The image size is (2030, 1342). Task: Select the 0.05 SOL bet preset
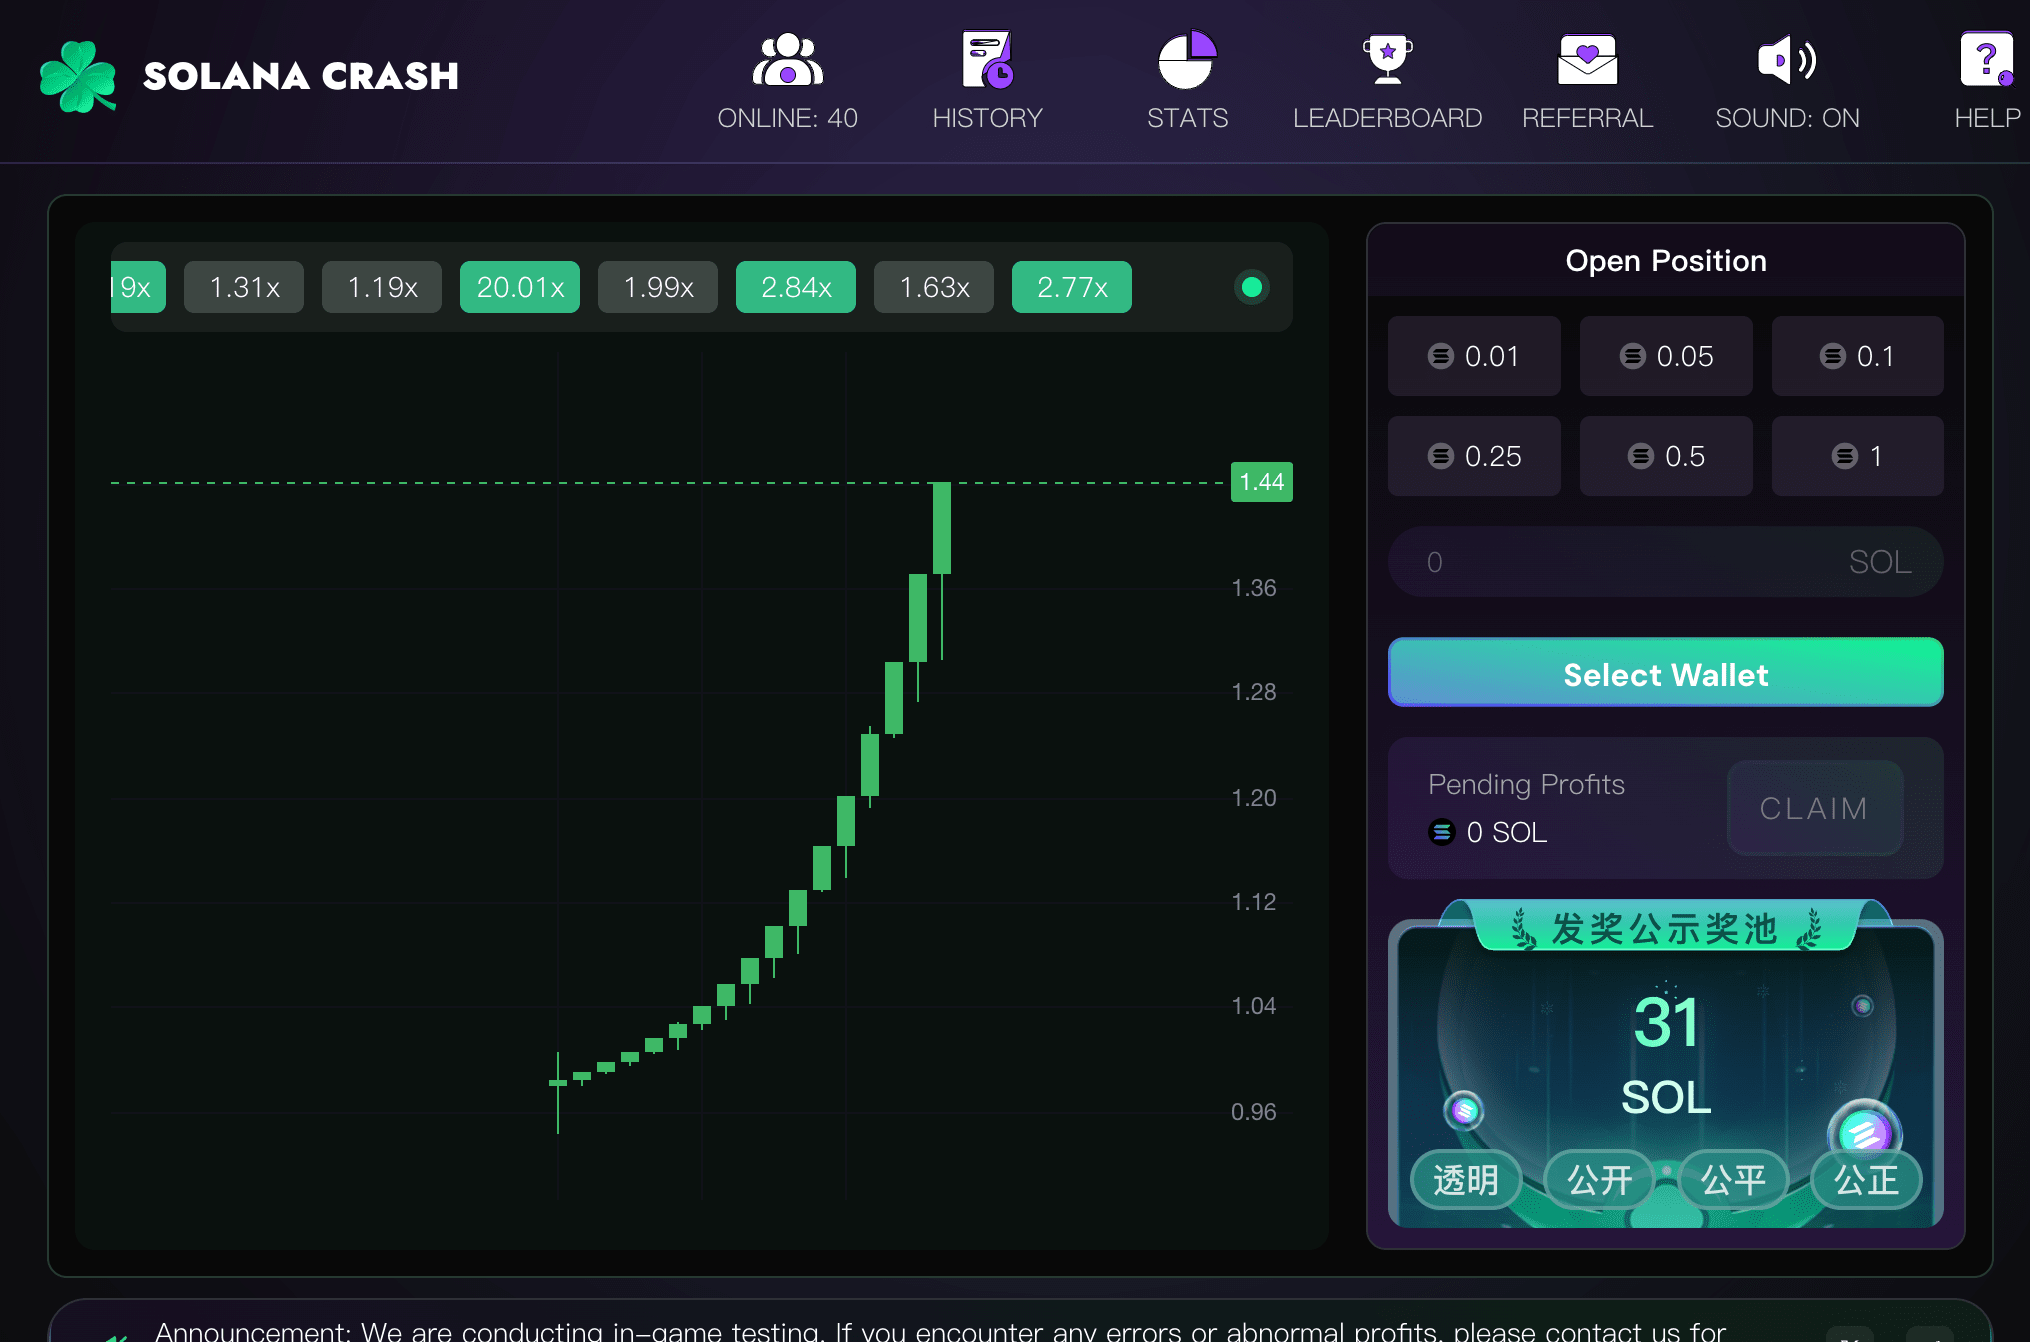click(1666, 356)
